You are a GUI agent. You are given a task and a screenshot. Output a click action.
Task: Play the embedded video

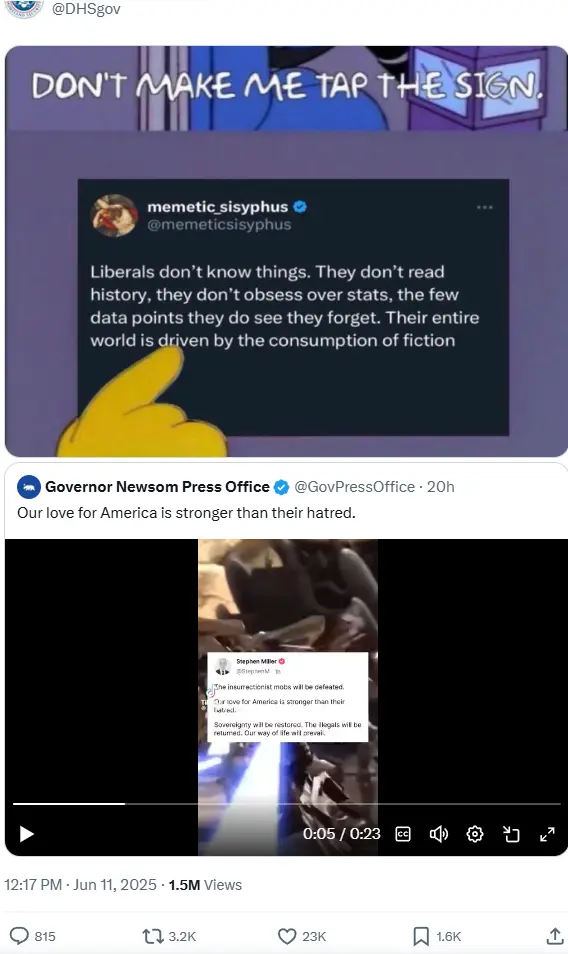[26, 834]
